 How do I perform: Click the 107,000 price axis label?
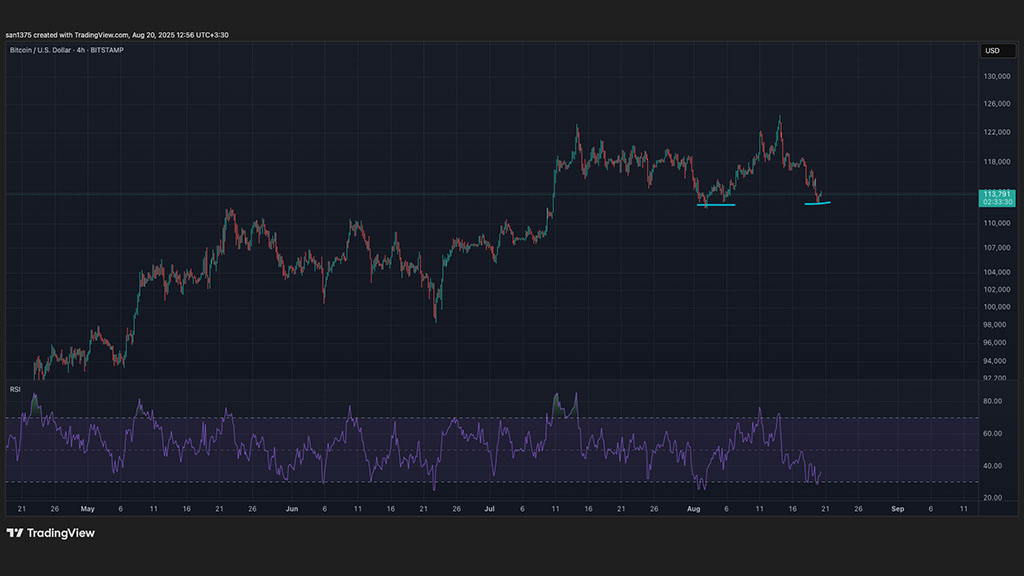(997, 248)
